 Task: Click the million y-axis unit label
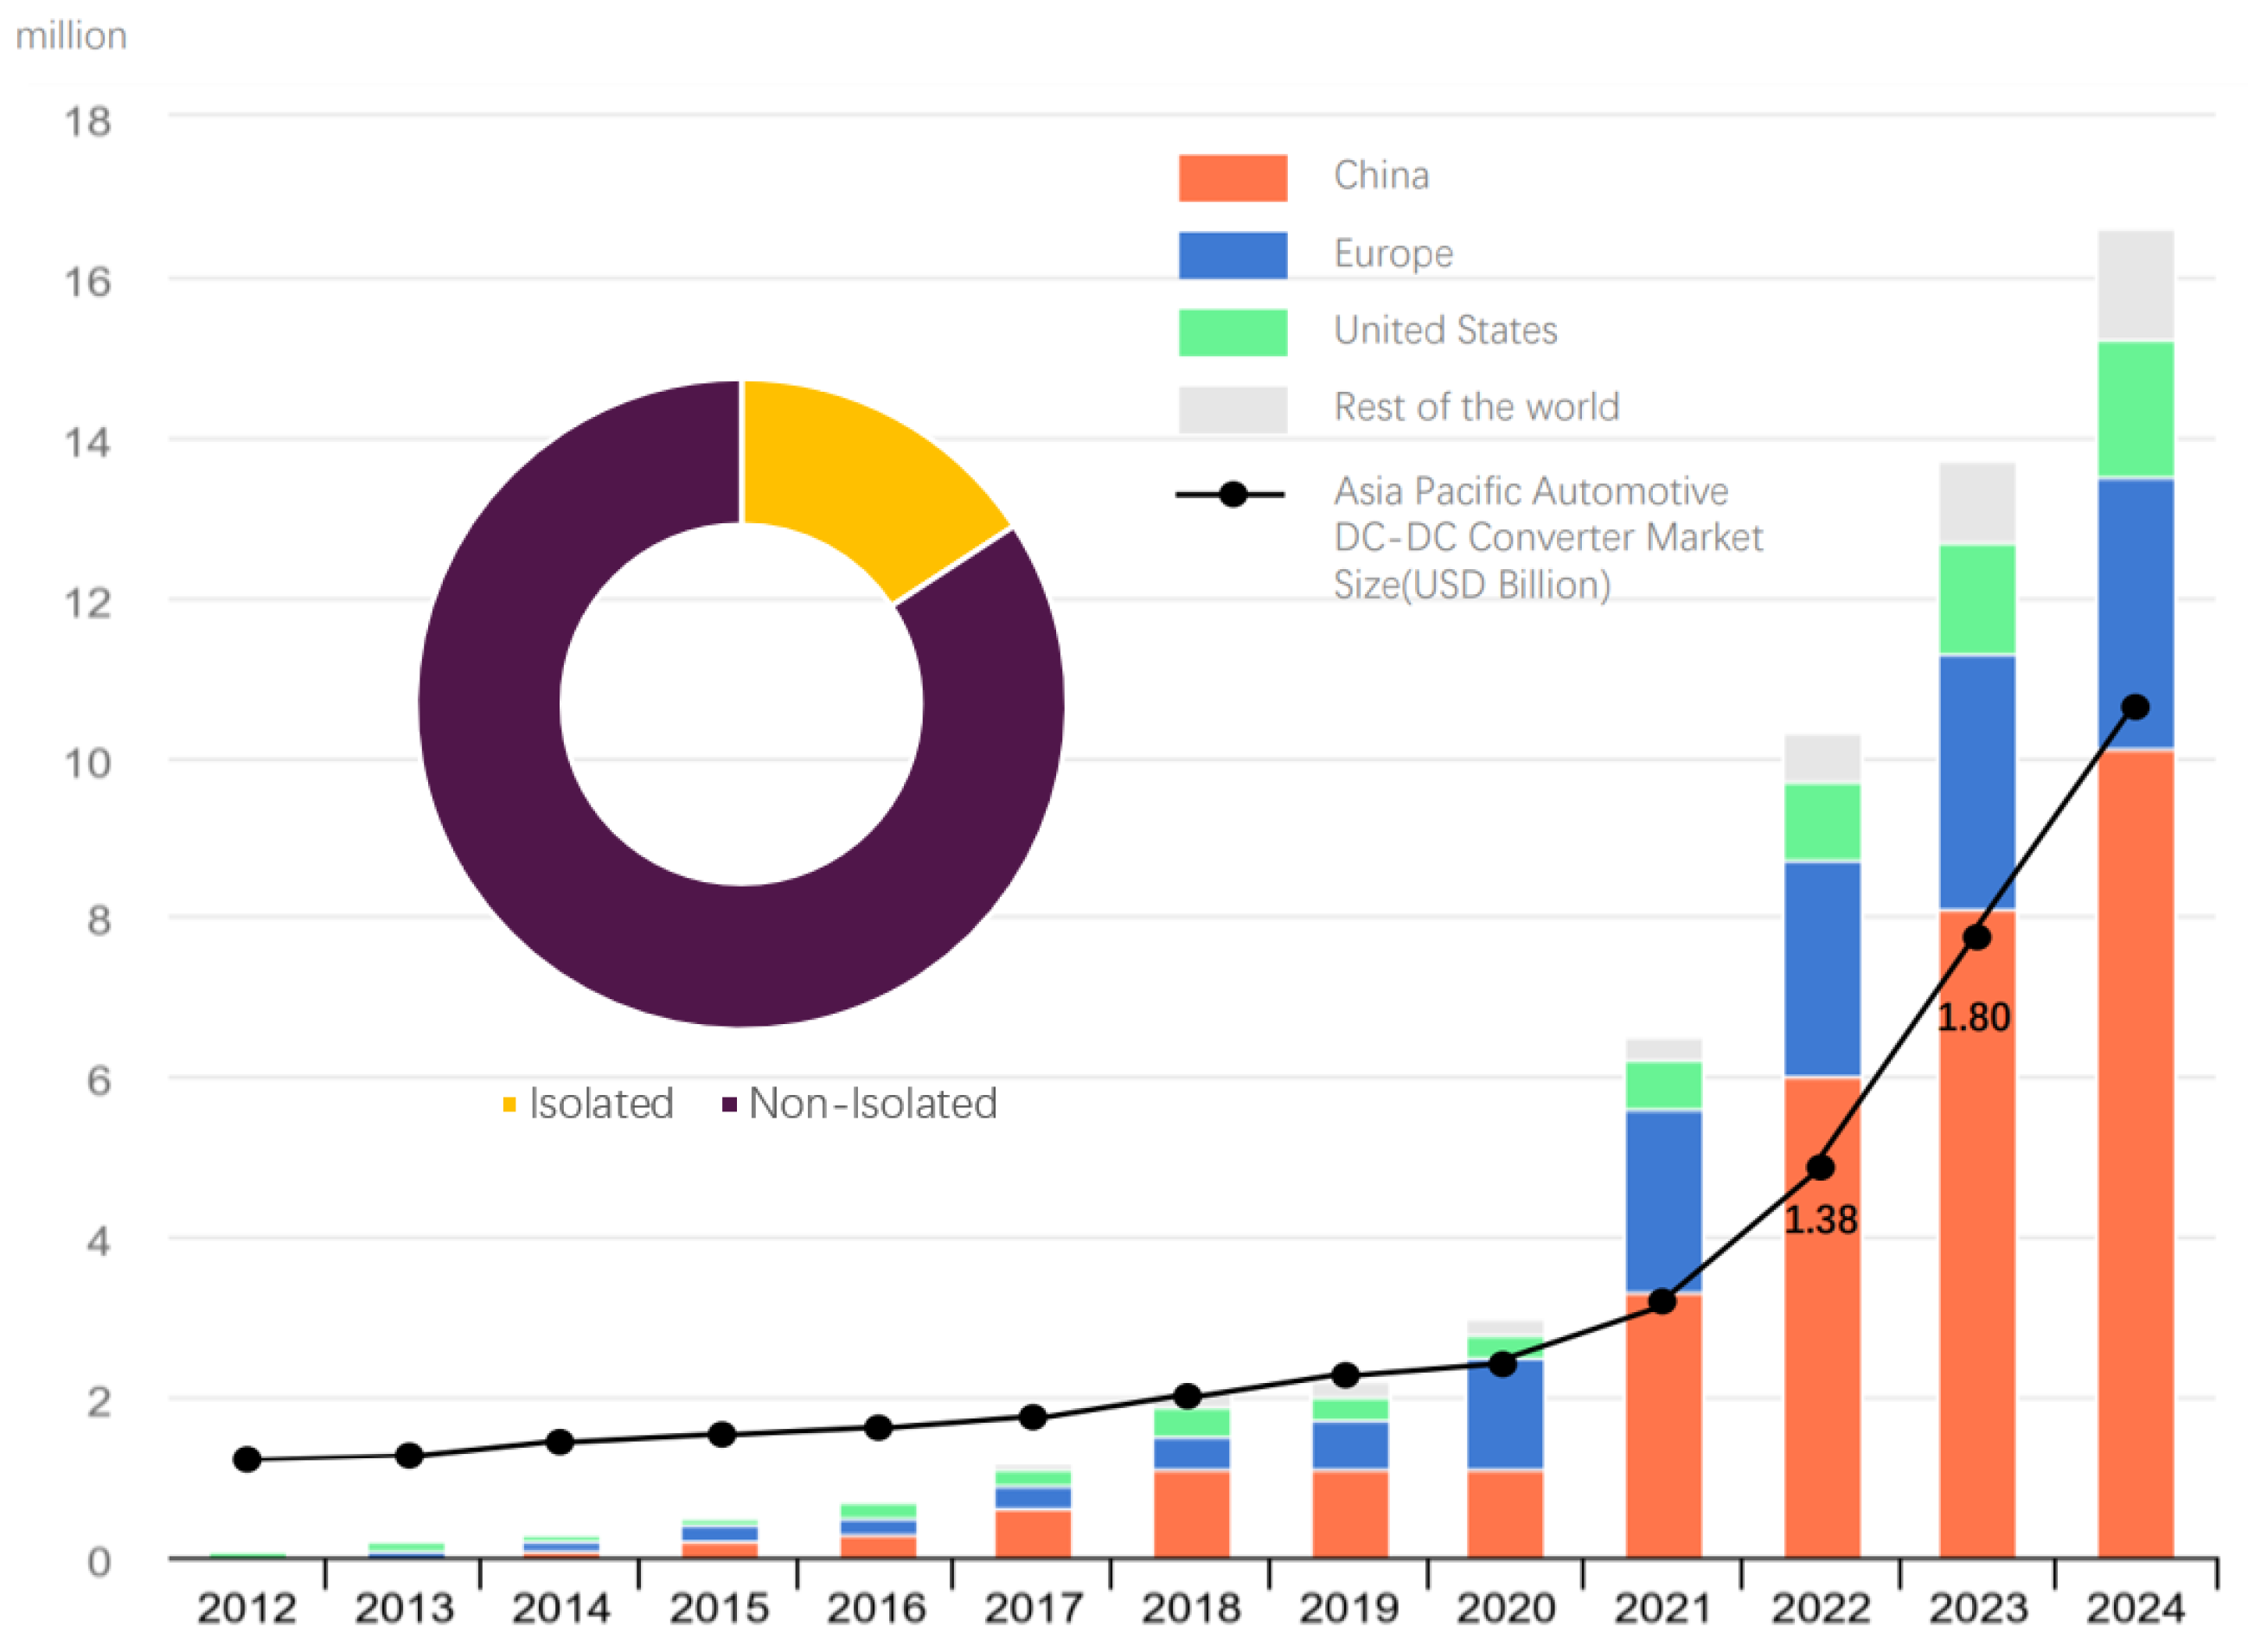coord(72,36)
